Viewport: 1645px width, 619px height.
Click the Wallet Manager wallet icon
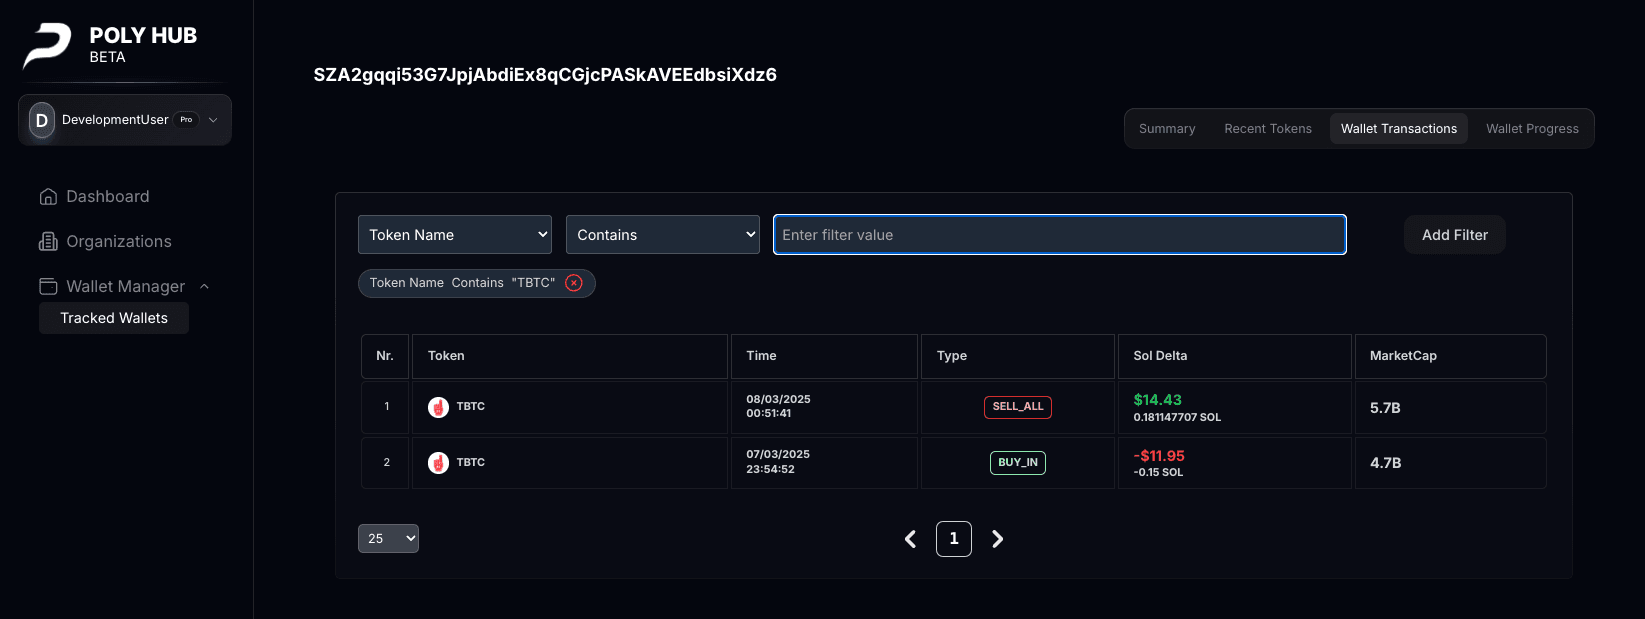pyautogui.click(x=48, y=287)
